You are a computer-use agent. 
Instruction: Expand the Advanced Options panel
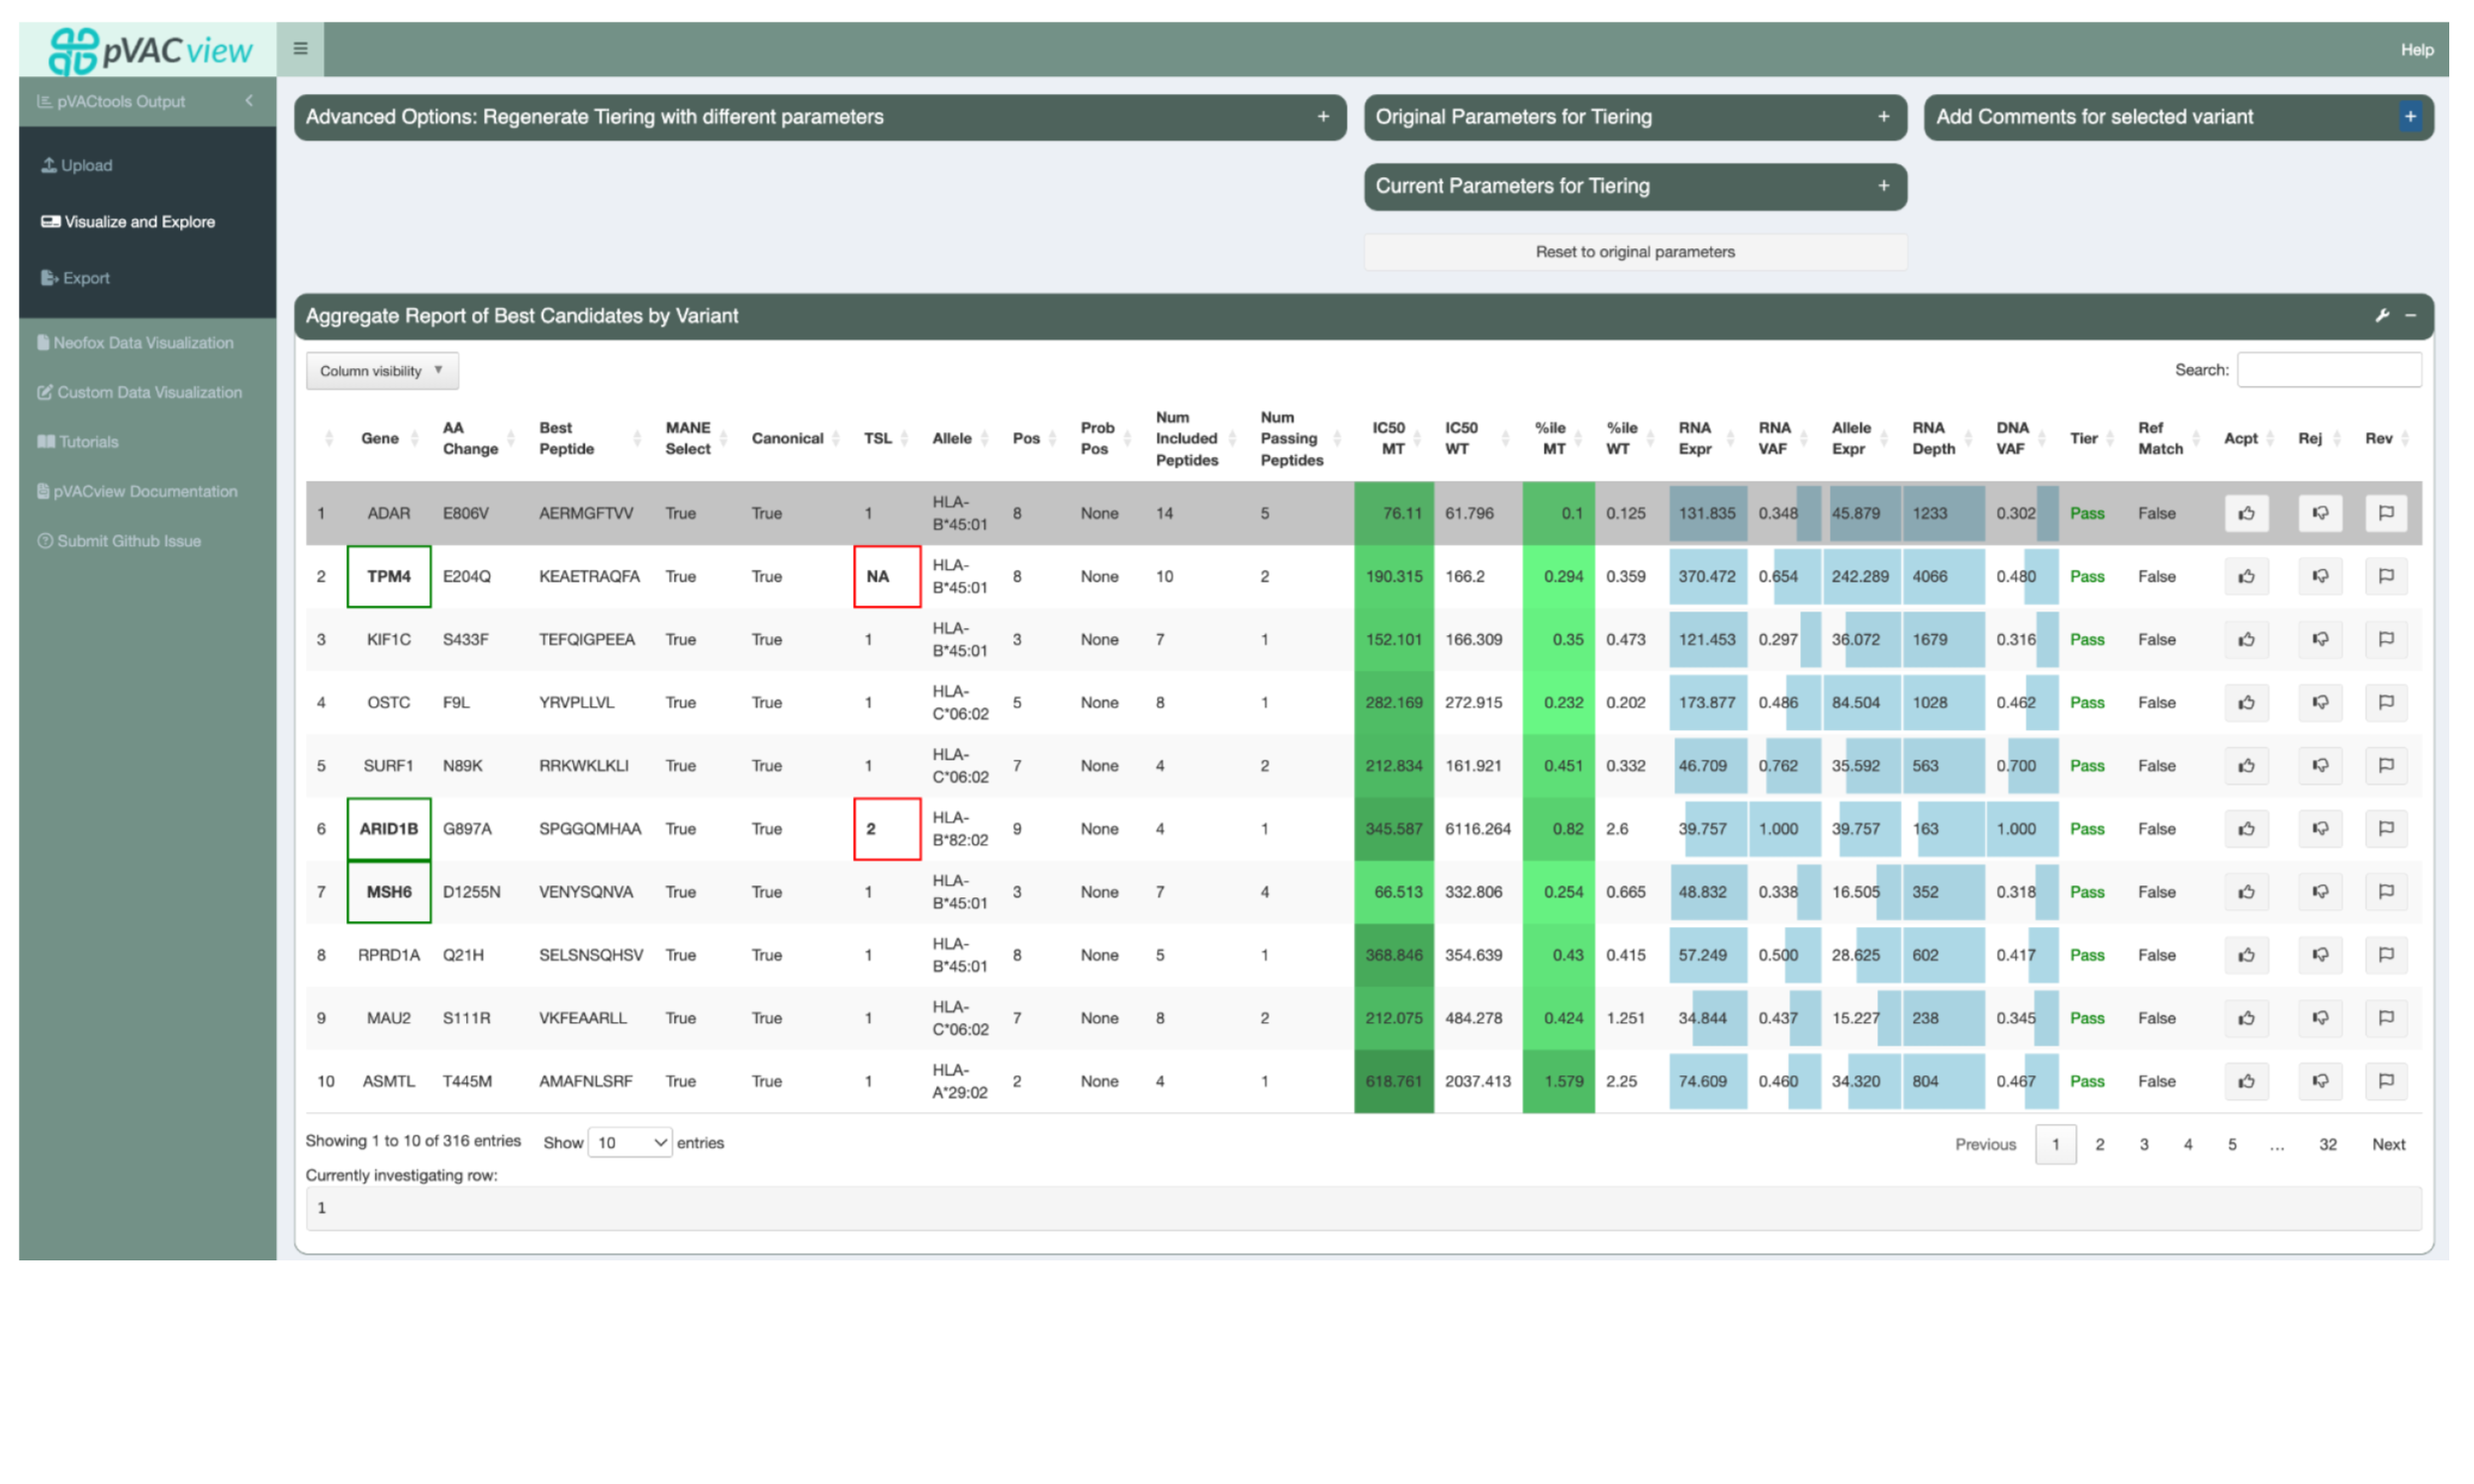pos(1324,117)
